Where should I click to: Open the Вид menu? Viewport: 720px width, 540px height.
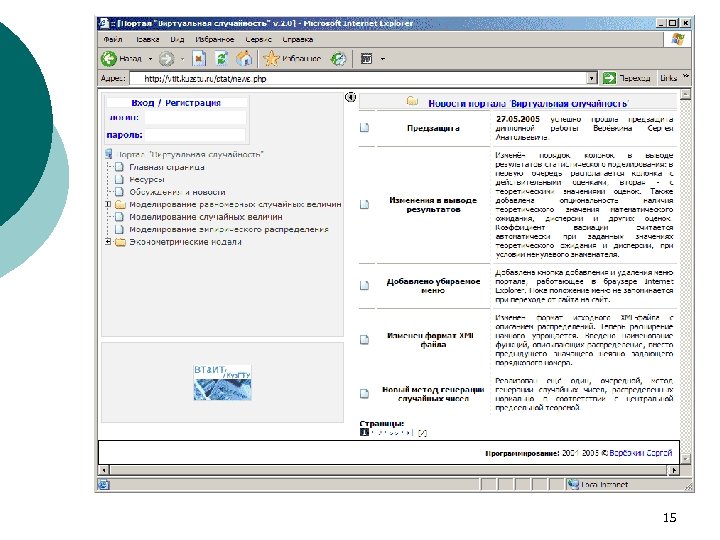(177, 39)
